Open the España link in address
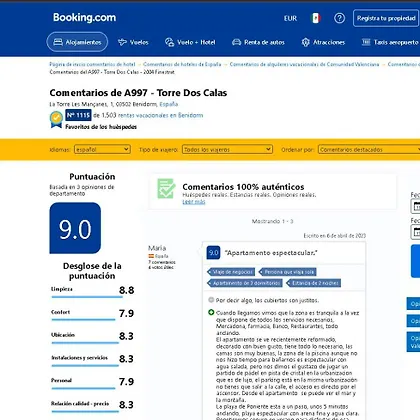 tap(169, 104)
